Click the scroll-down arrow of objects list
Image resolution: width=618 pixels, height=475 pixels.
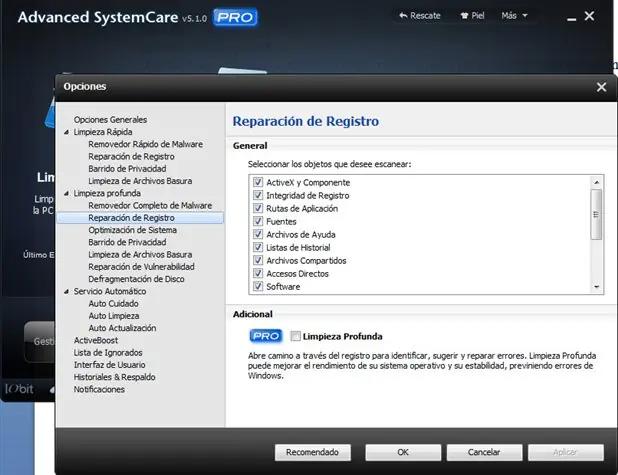[596, 287]
